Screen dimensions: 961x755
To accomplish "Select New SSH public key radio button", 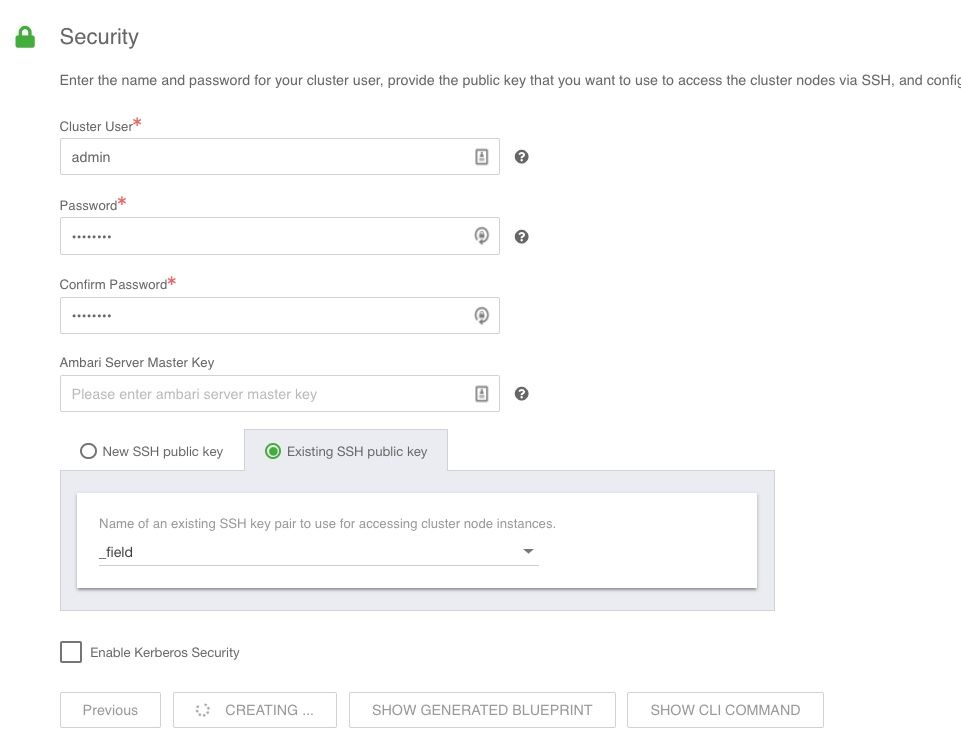I will click(88, 451).
